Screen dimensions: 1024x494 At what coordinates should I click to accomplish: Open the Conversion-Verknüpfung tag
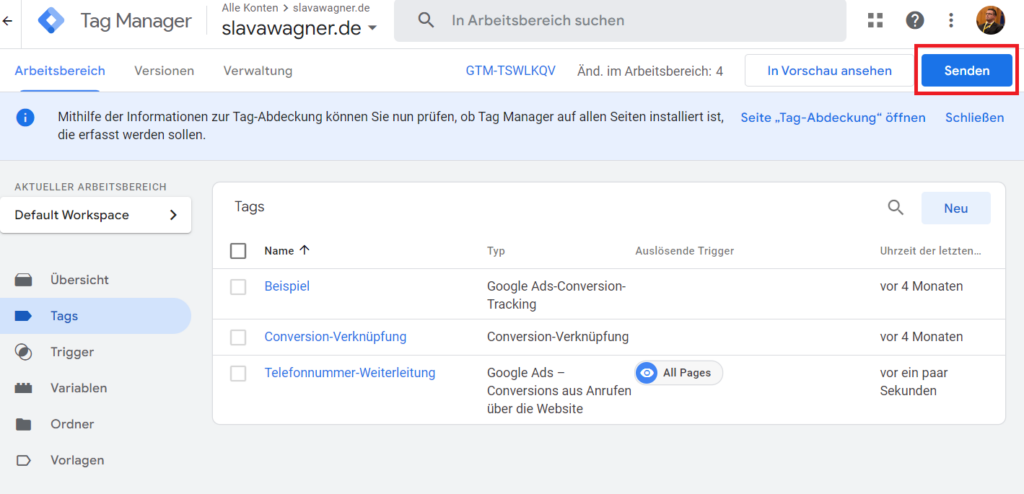[335, 337]
